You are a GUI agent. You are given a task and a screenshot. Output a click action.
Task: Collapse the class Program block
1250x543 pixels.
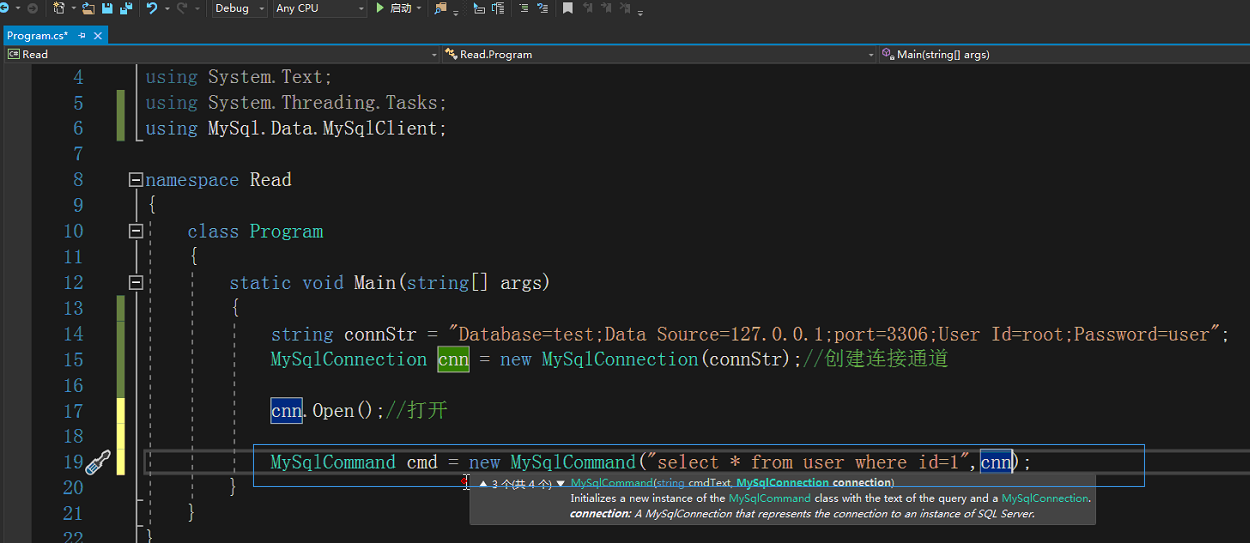pos(136,231)
